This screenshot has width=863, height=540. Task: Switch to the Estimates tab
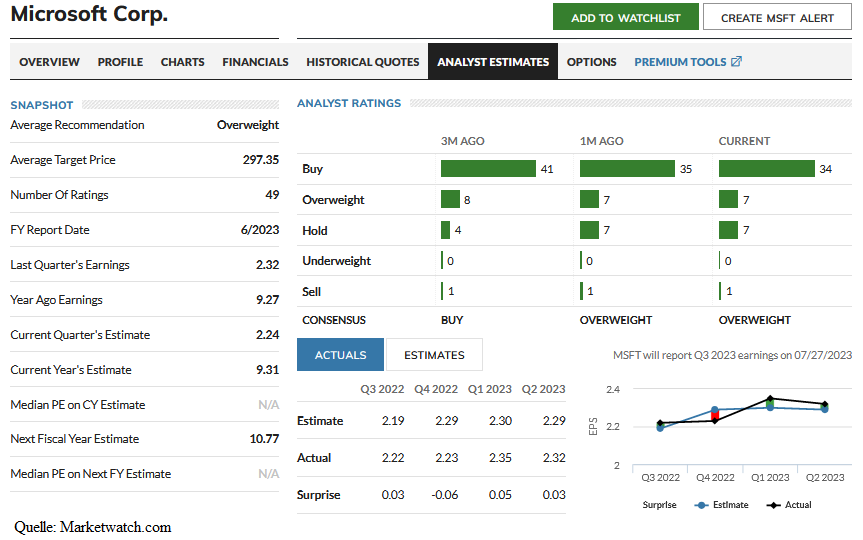[x=434, y=354]
